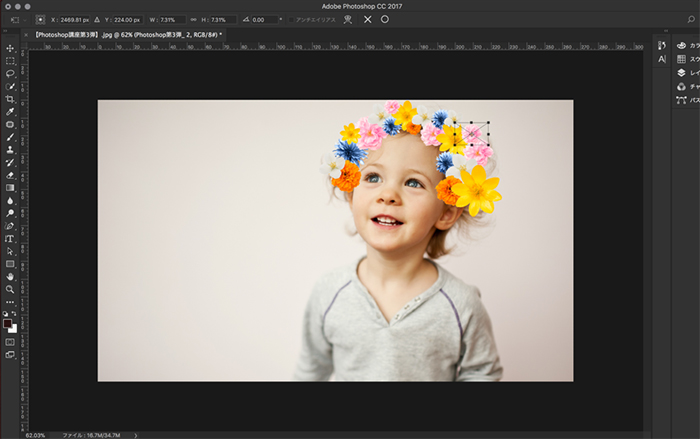Reset default foreground and background colors
Viewport: 700px width, 439px height.
[5, 314]
